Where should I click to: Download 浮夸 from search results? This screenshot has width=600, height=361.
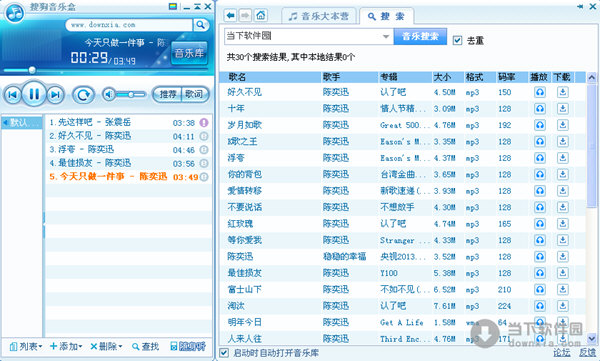562,158
